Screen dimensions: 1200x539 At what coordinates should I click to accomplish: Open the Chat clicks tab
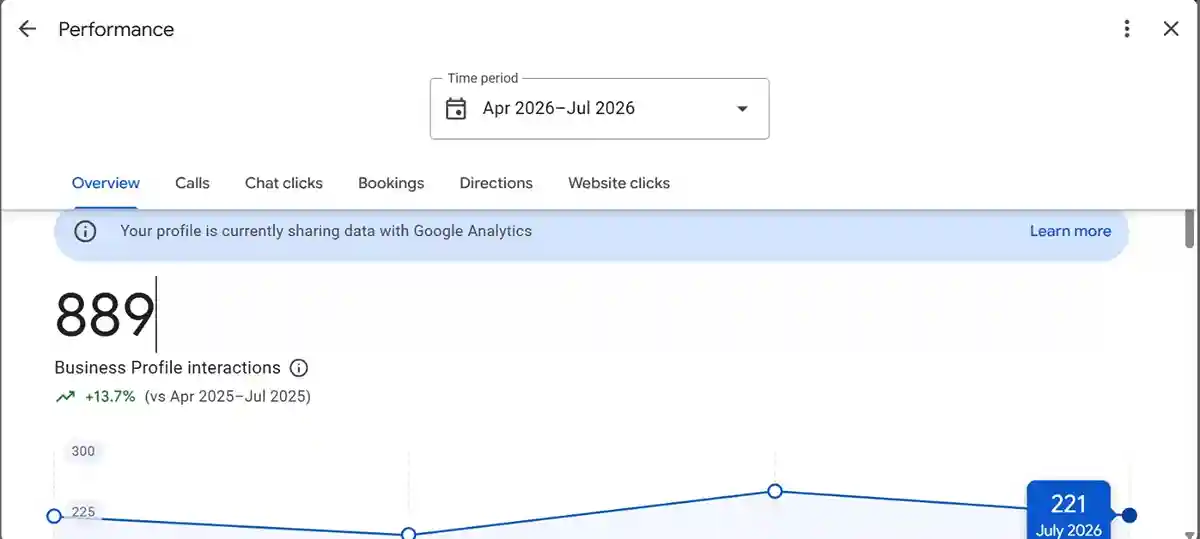tap(284, 183)
